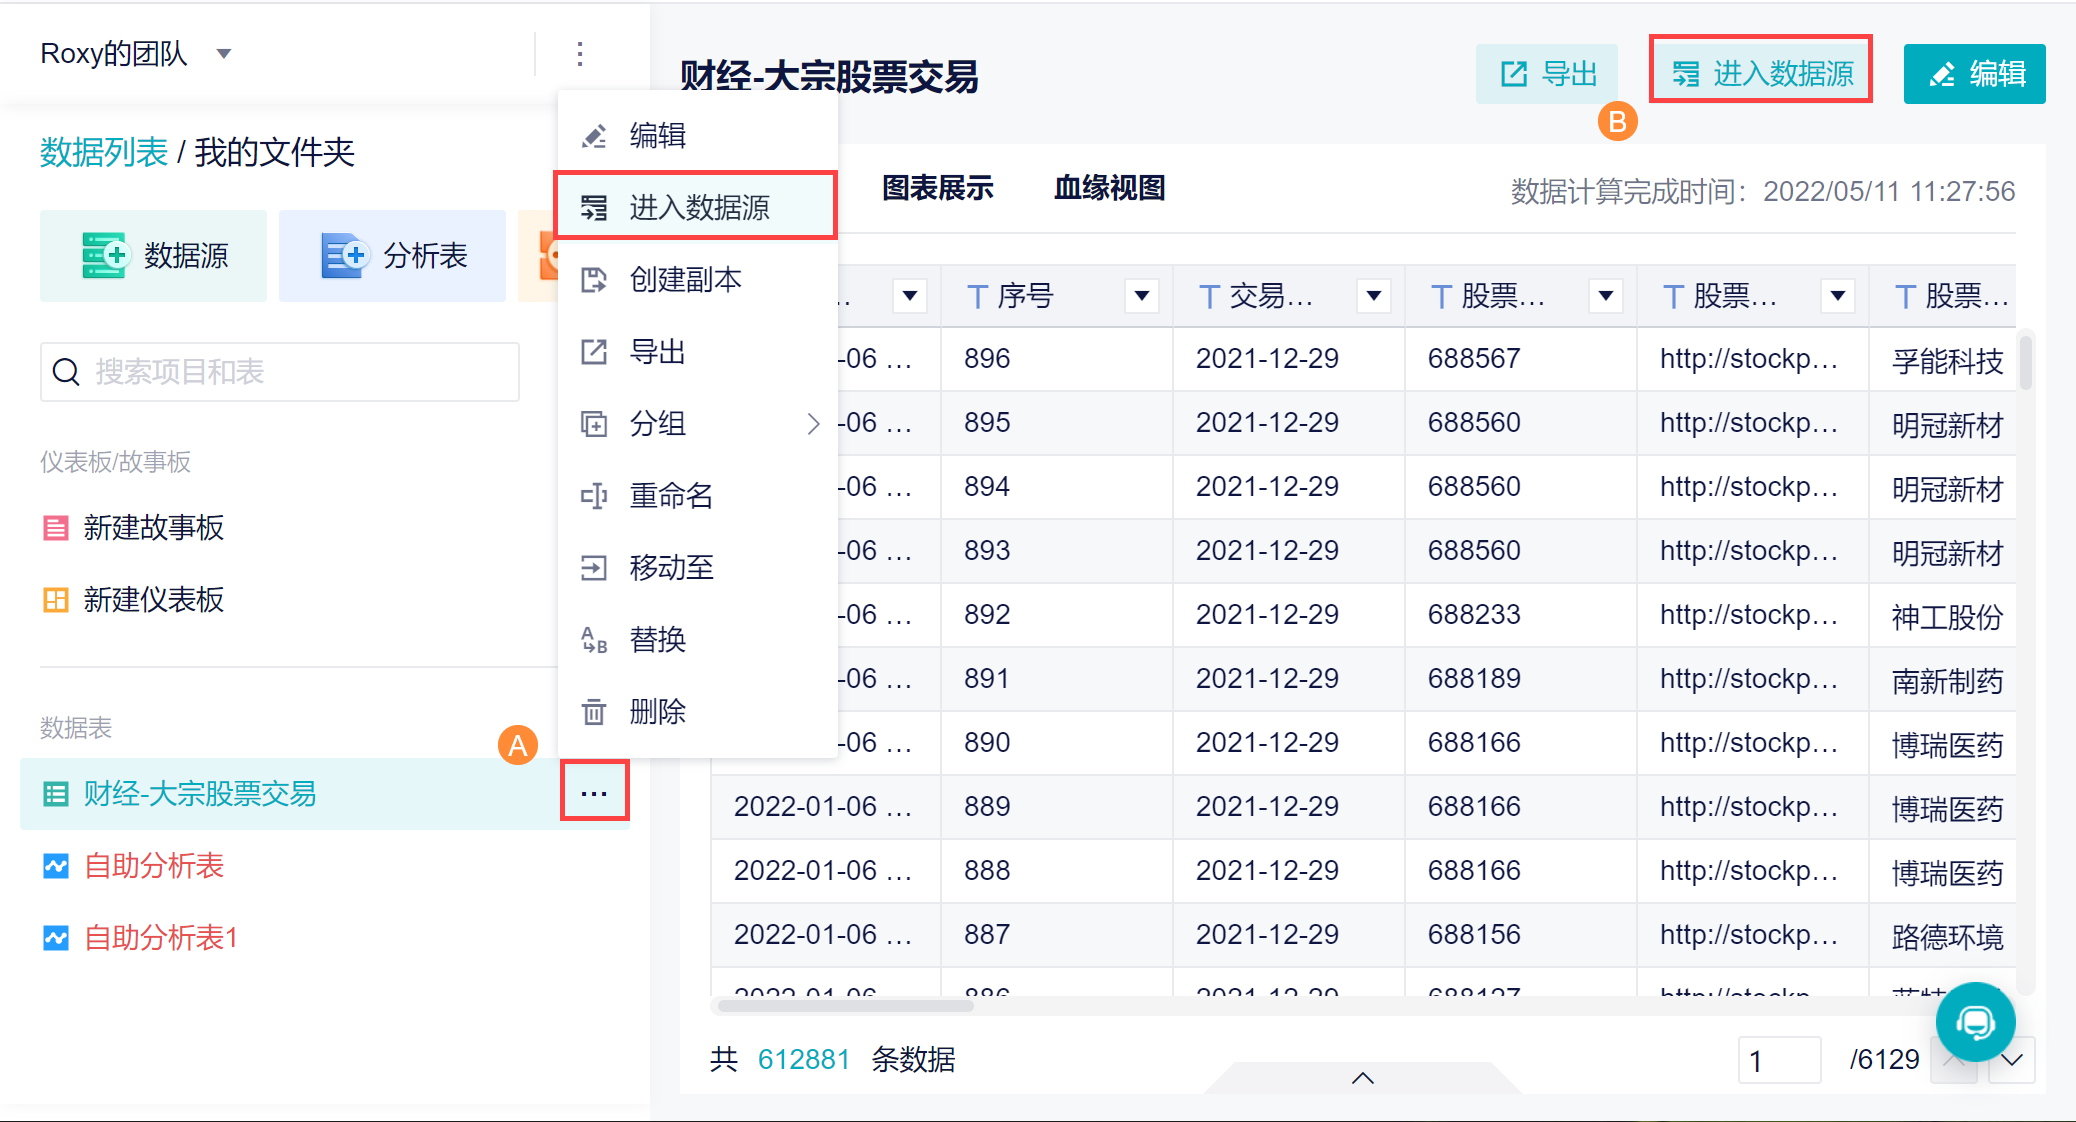2076x1122 pixels.
Task: Select 重命名 in the context menu
Action: (671, 496)
